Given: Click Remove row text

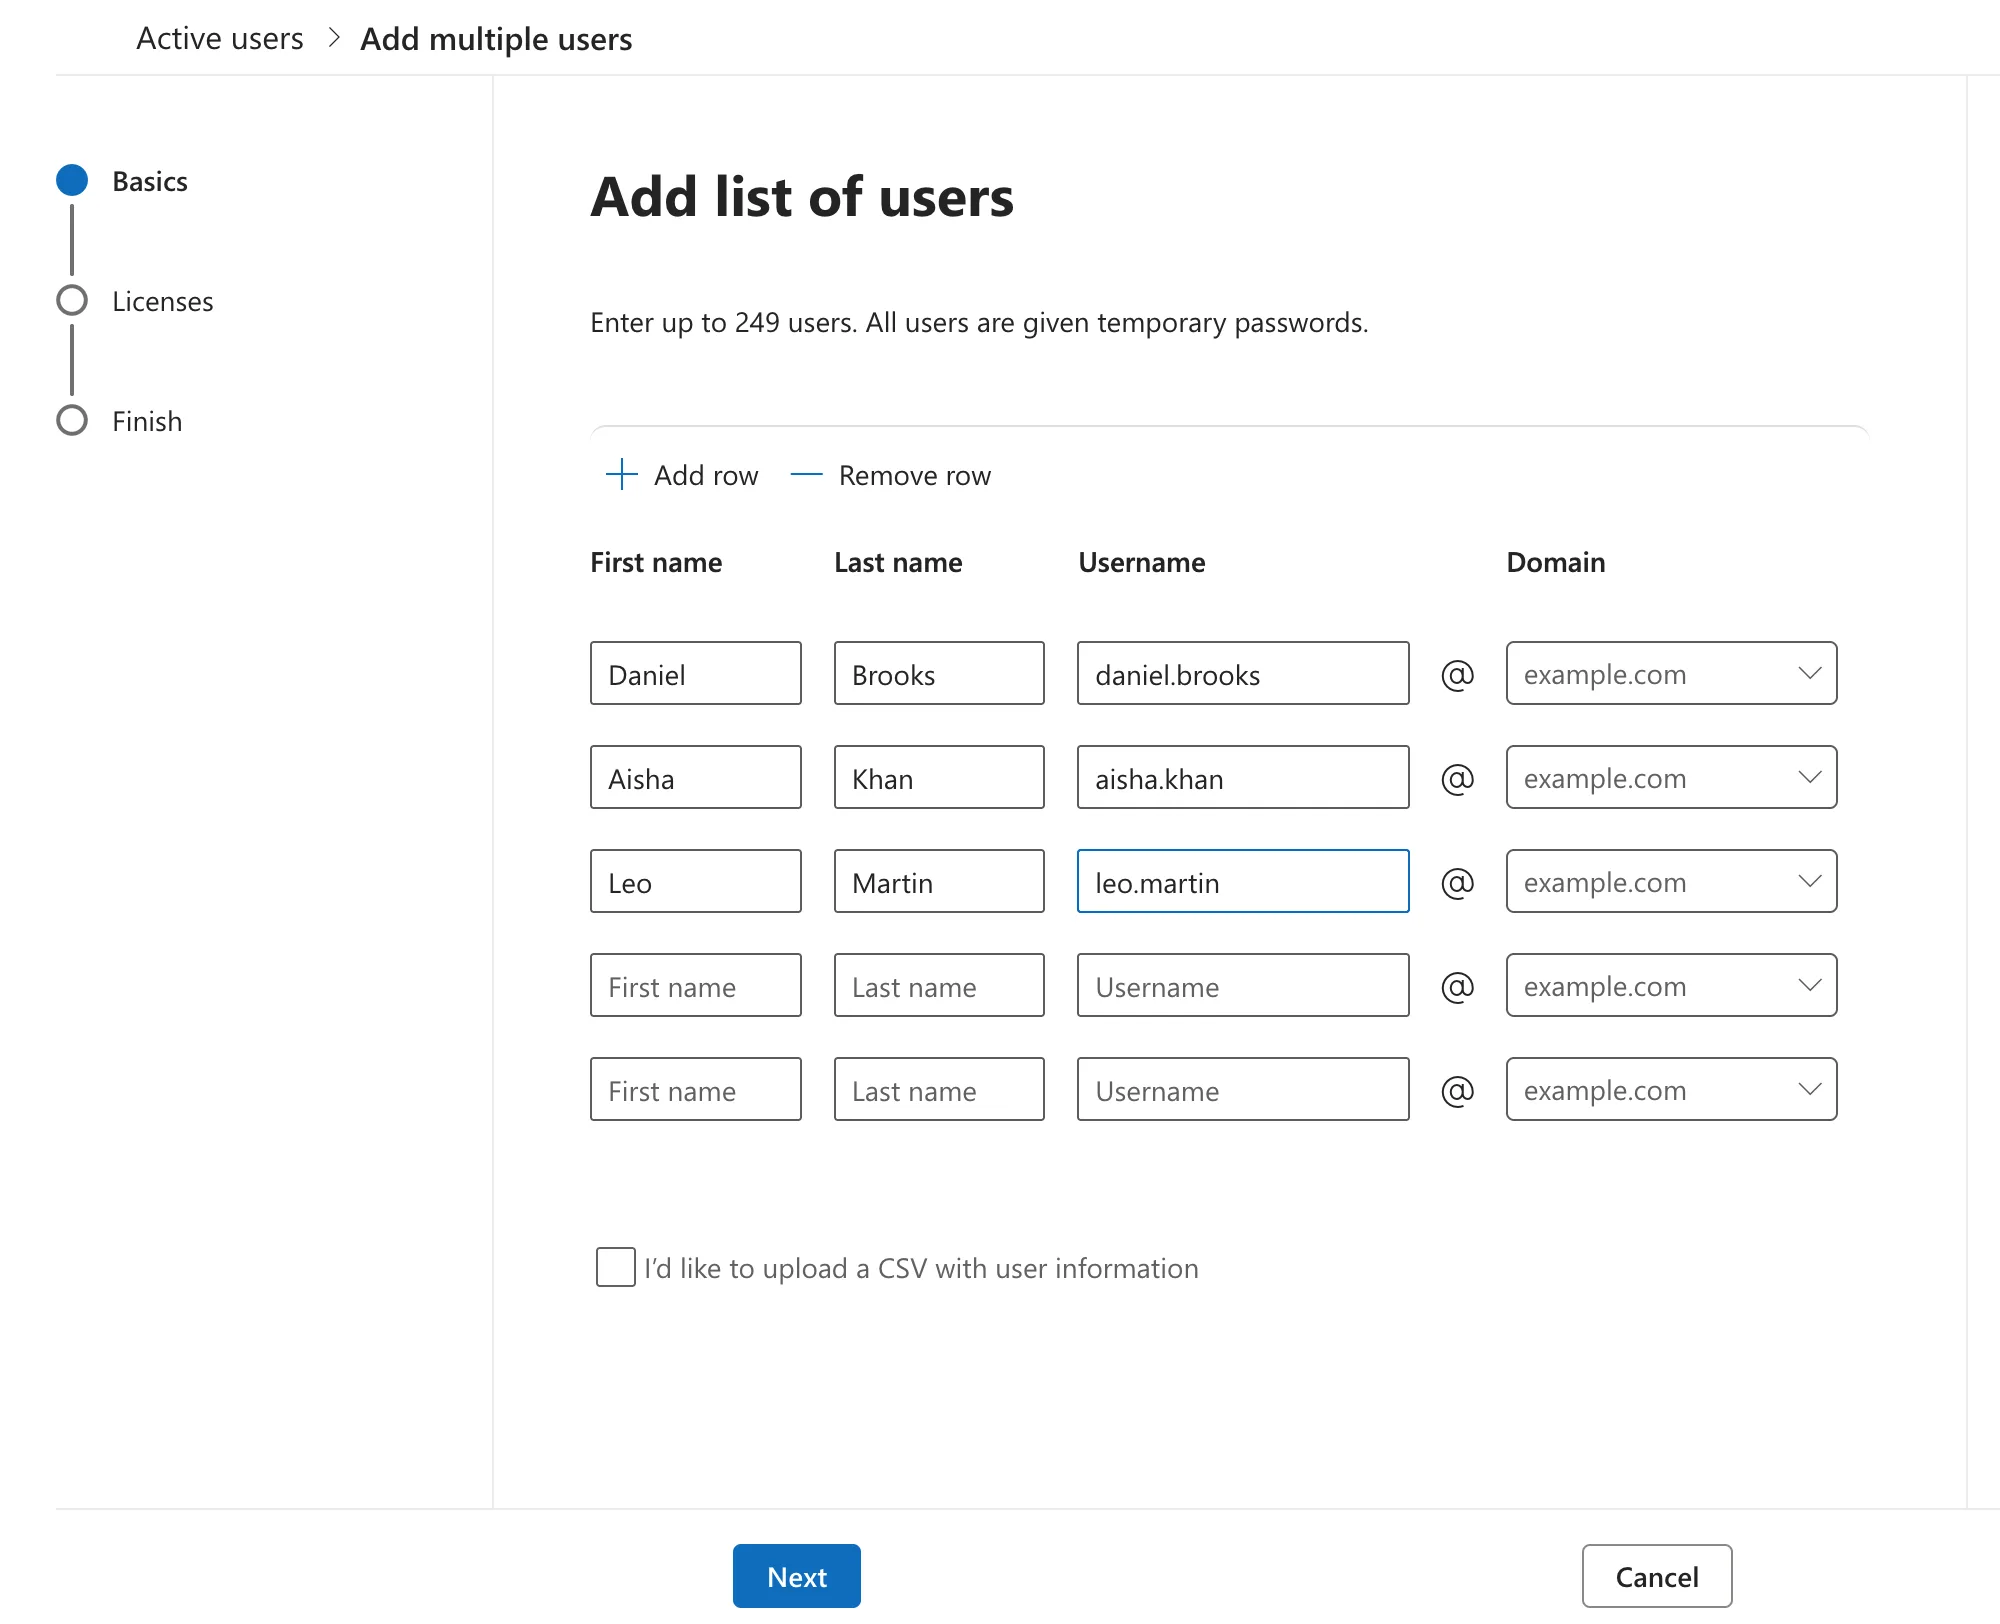Looking at the screenshot, I should [x=915, y=475].
